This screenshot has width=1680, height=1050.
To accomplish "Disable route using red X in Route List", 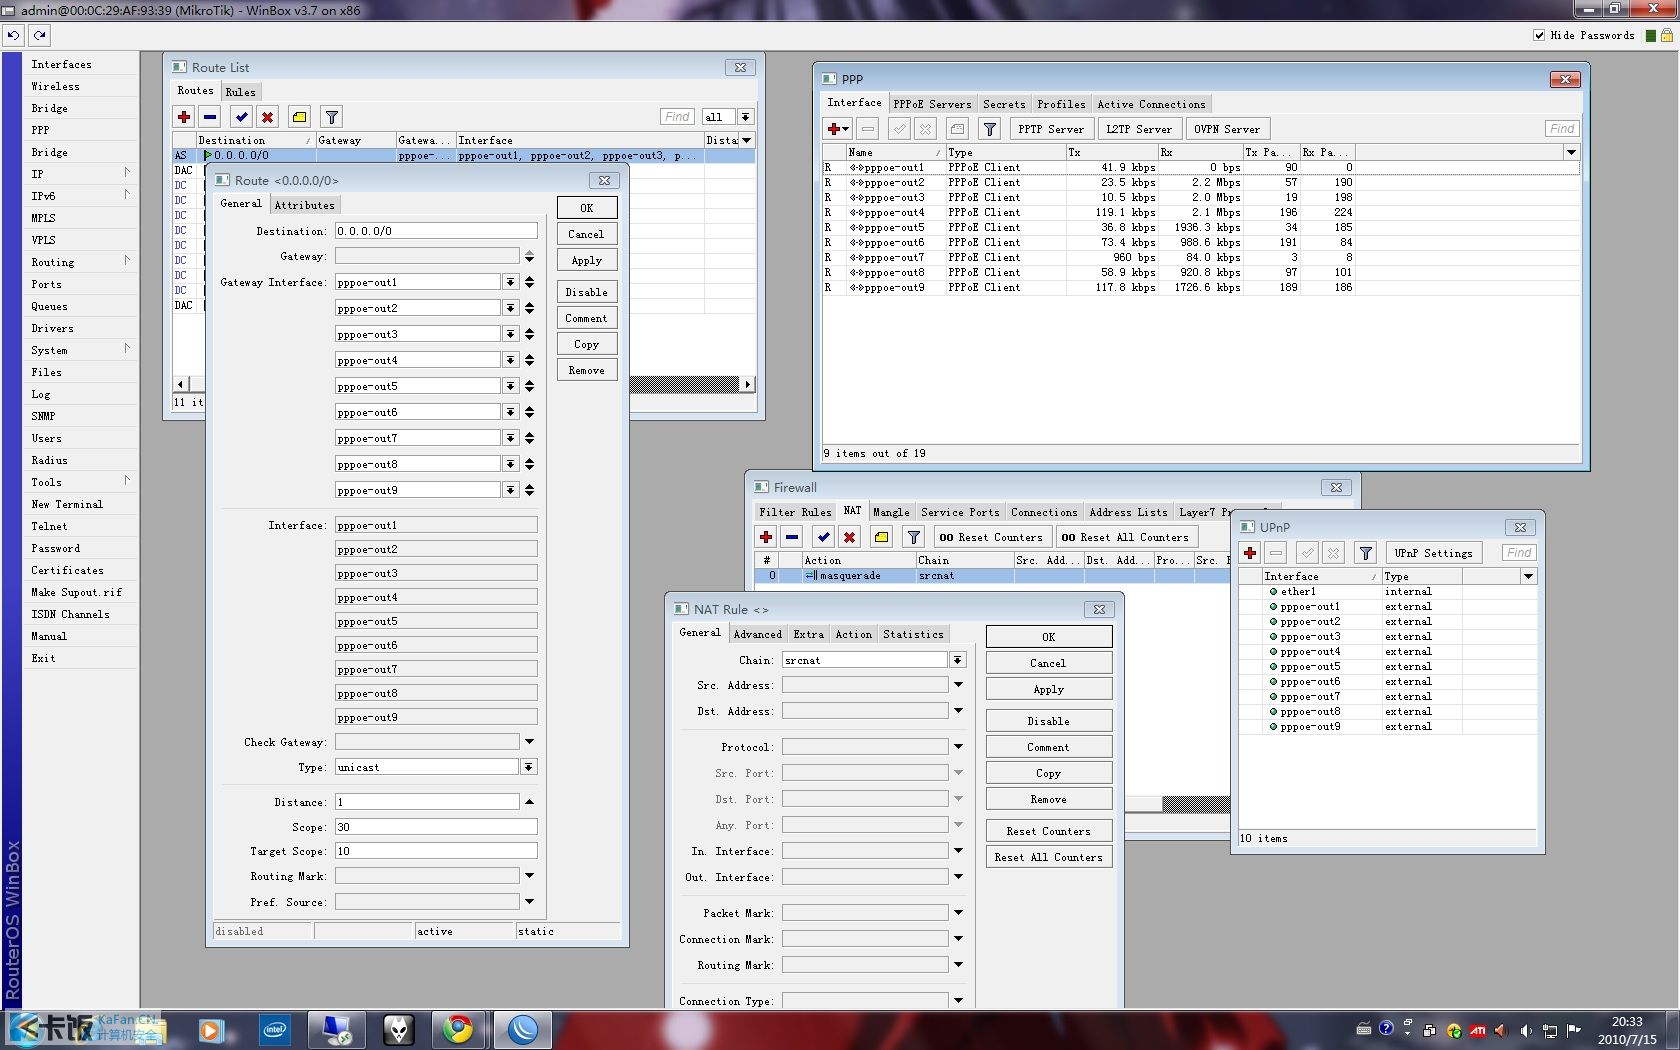I will pyautogui.click(x=267, y=117).
